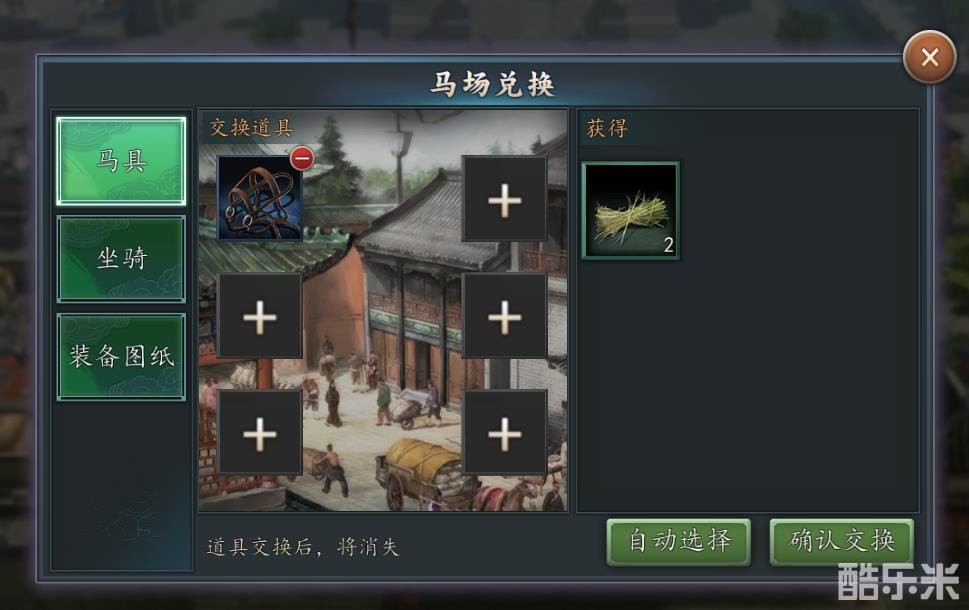Open the last exchange plus slot
Screen dimensions: 969x610
point(504,433)
